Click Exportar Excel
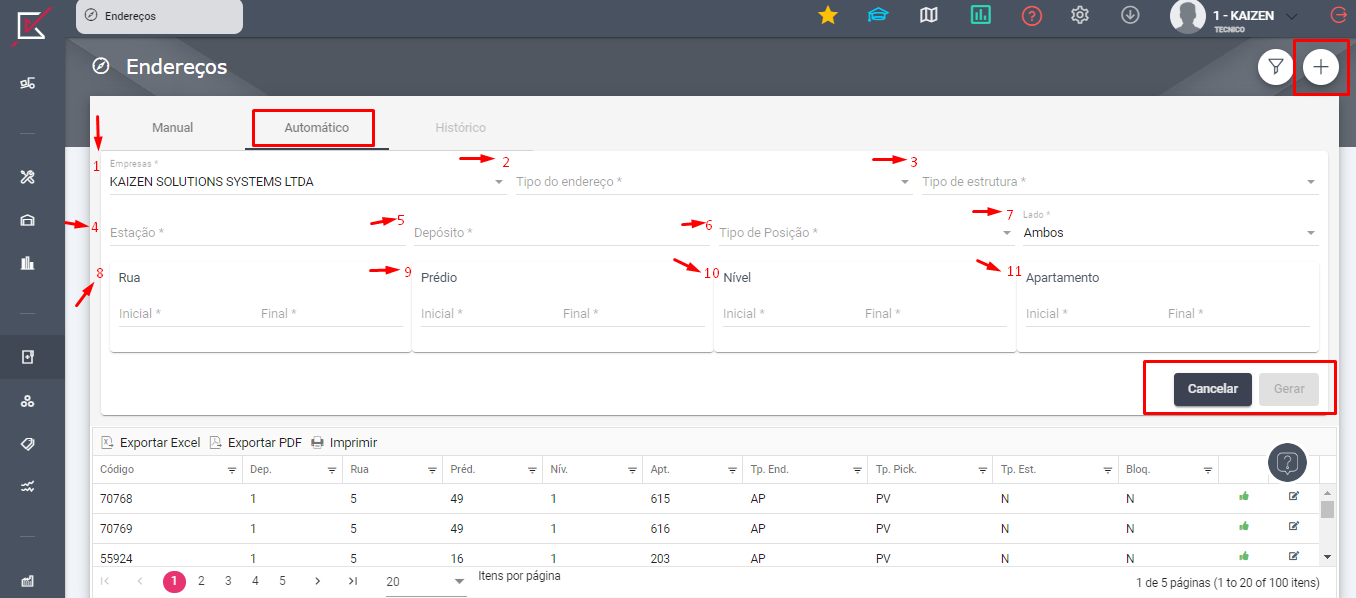The height and width of the screenshot is (598, 1356). point(151,442)
